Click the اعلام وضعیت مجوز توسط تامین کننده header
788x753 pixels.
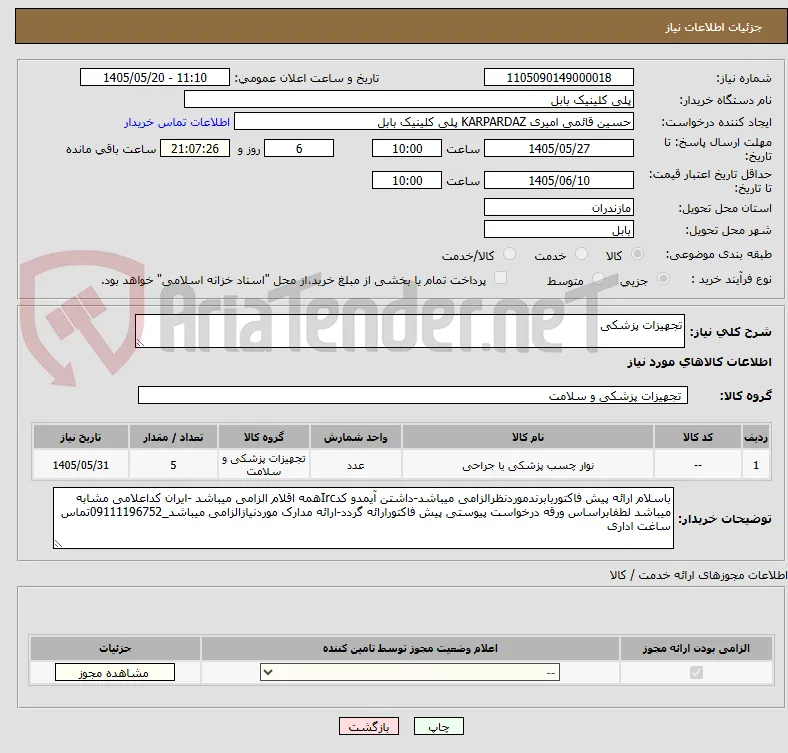410,648
